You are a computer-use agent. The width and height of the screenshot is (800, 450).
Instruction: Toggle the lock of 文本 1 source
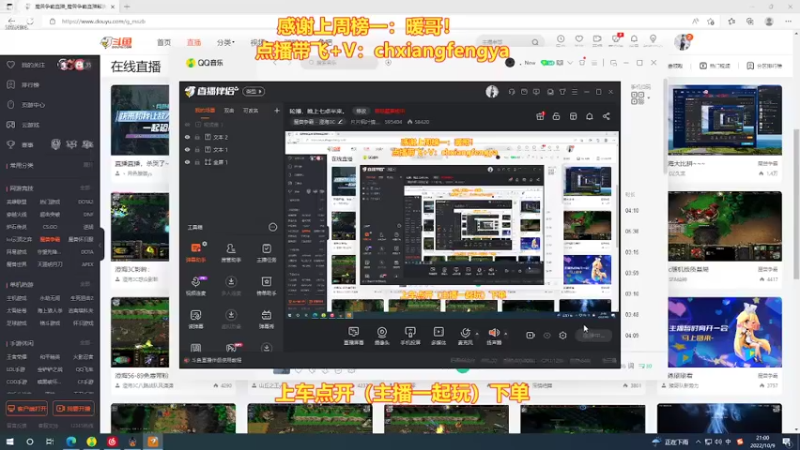point(197,150)
